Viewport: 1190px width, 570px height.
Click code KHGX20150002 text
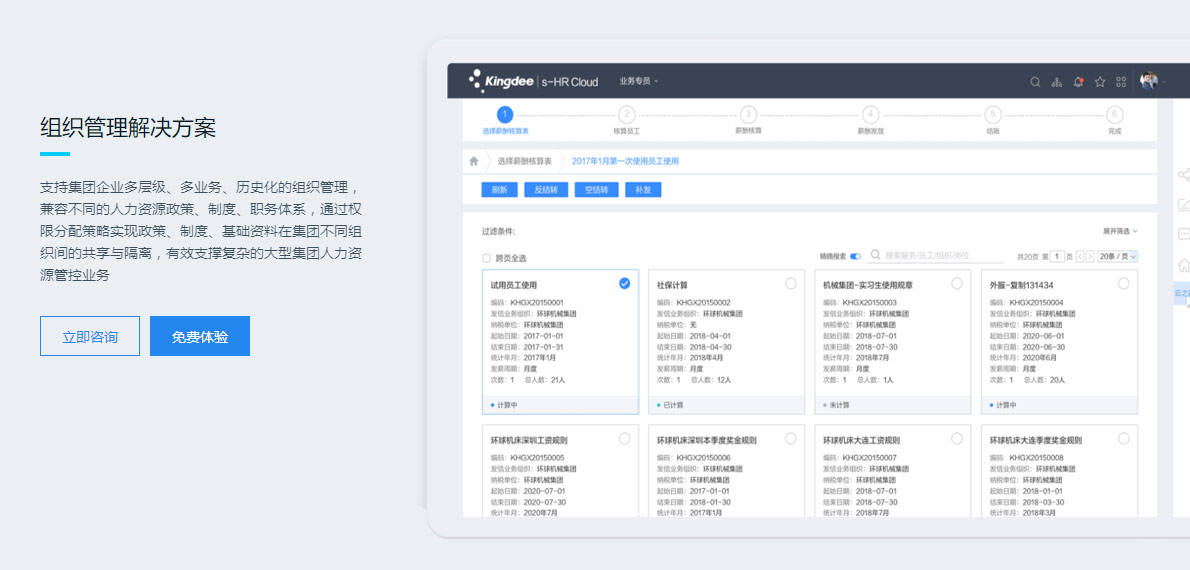pyautogui.click(x=704, y=303)
